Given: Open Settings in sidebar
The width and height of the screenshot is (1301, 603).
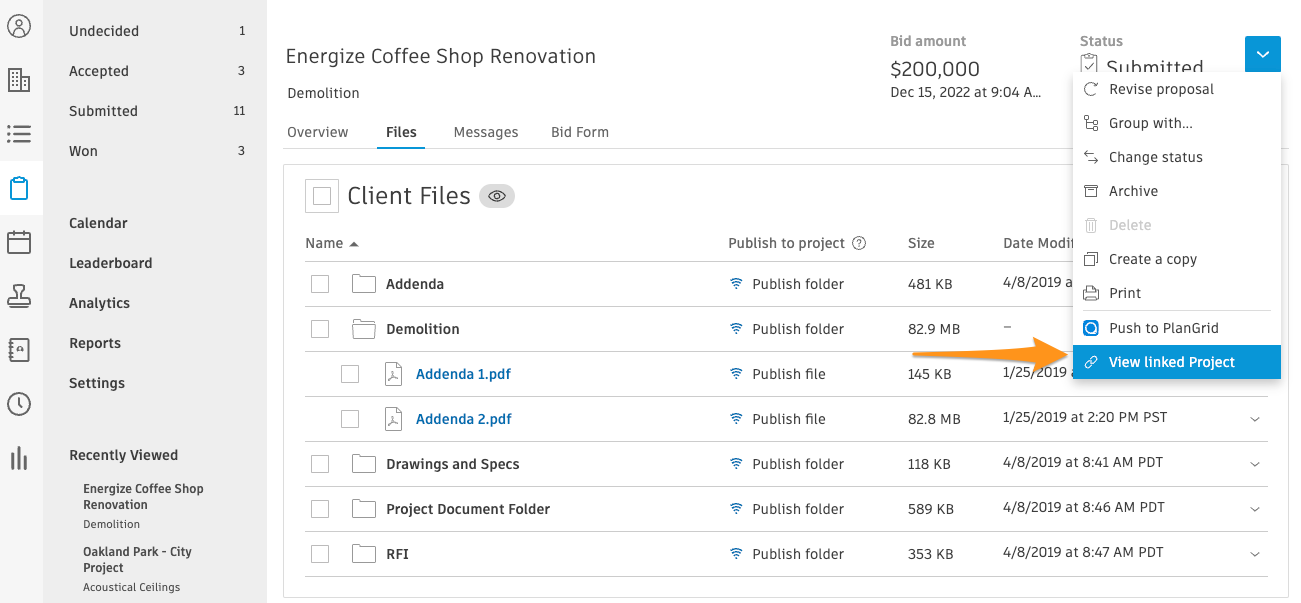Looking at the screenshot, I should [x=97, y=383].
